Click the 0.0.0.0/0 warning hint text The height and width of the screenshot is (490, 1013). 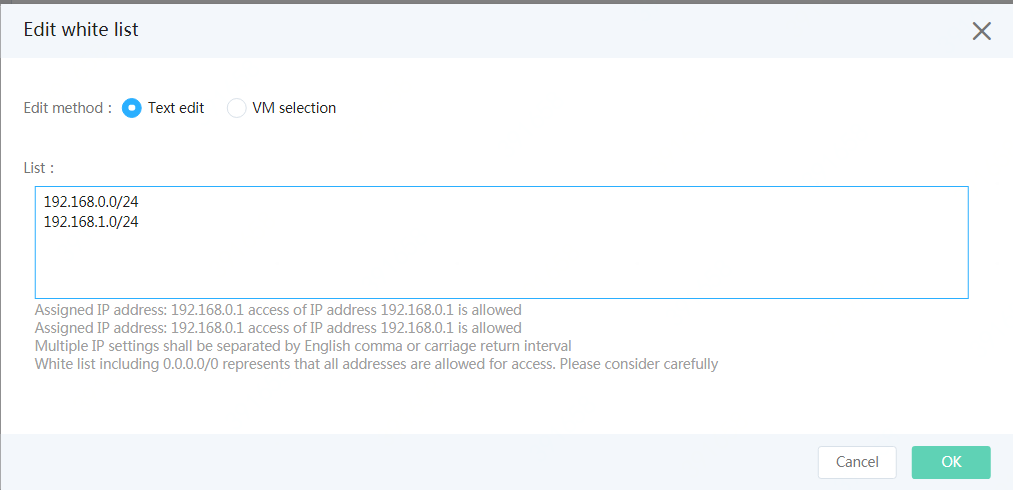[x=377, y=364]
